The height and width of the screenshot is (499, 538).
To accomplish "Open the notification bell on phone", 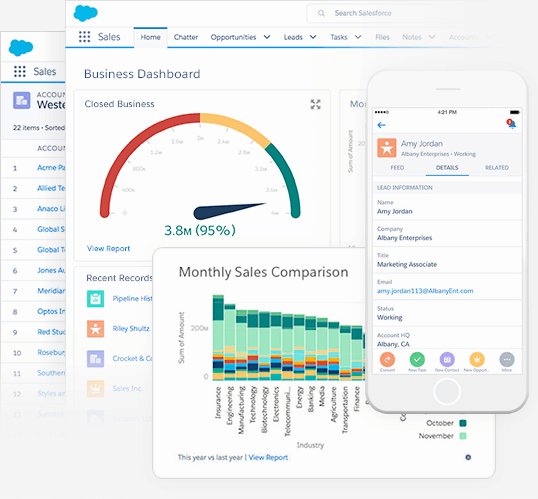I will point(511,124).
